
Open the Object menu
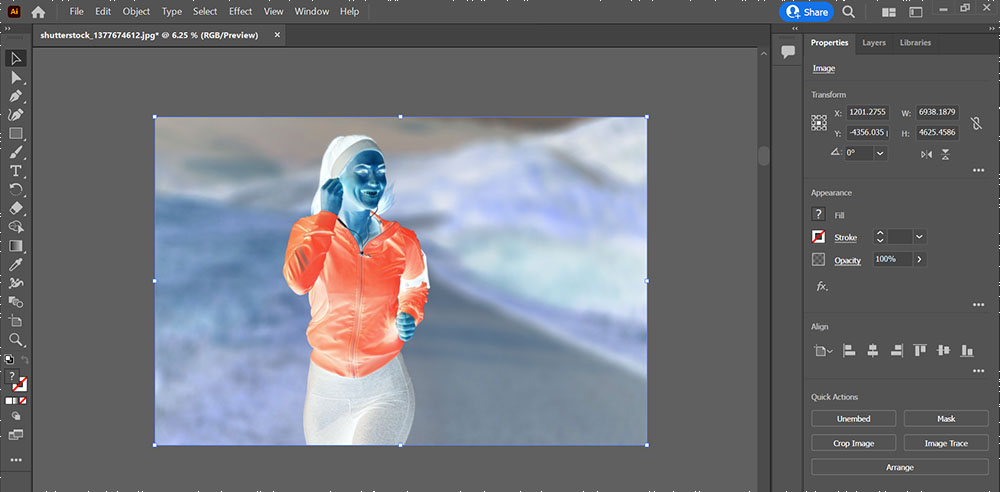[x=136, y=12]
